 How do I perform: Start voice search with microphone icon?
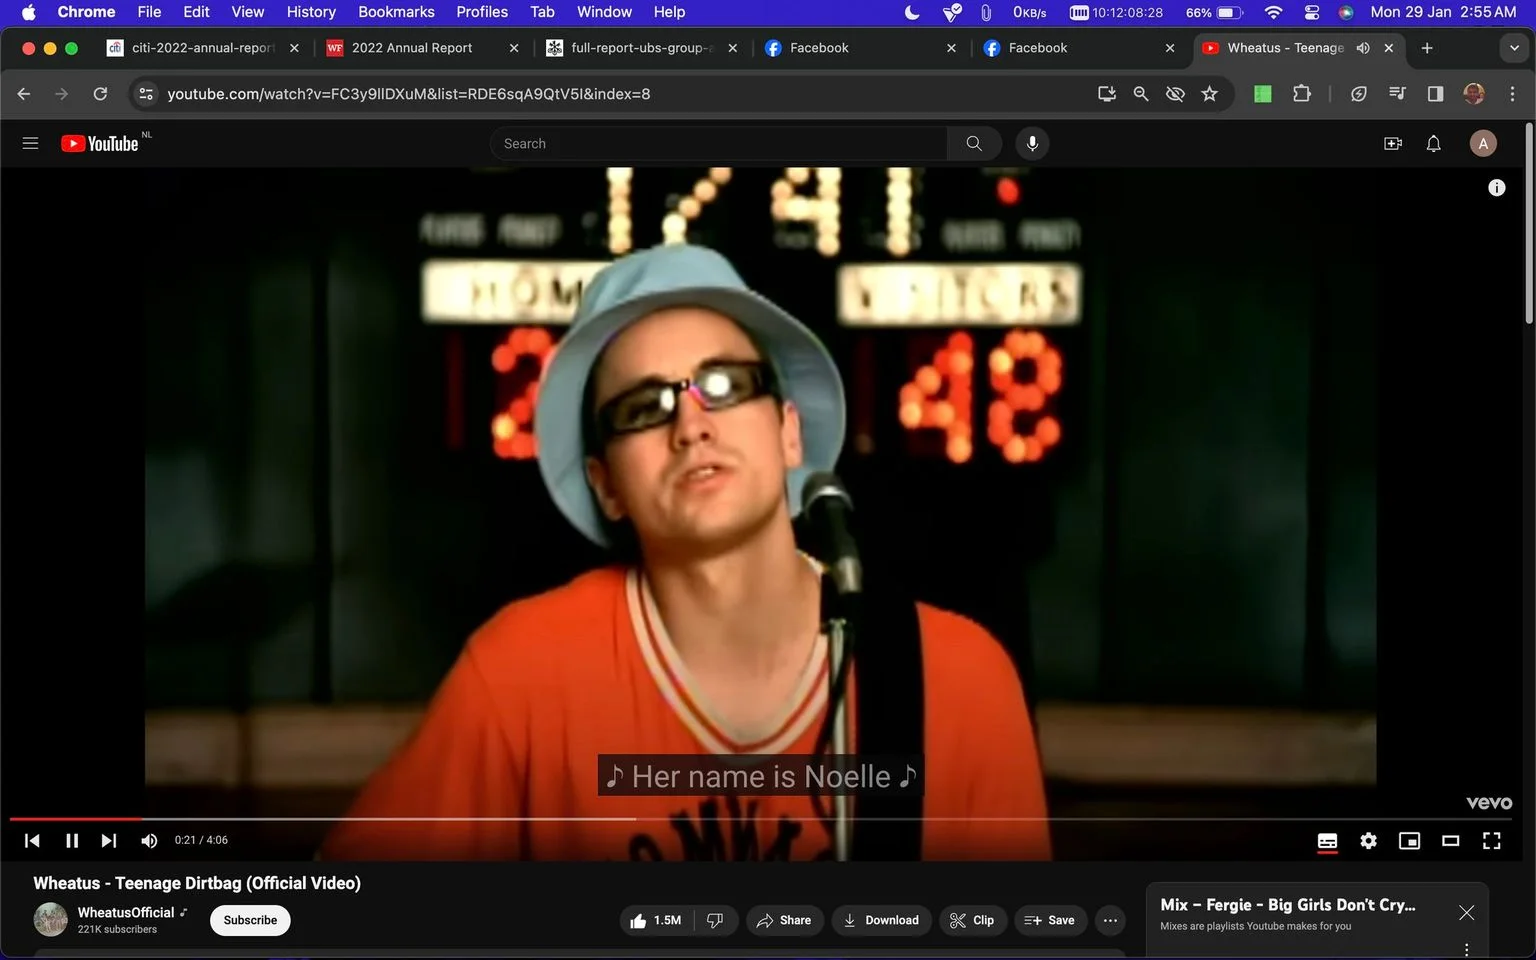1032,143
